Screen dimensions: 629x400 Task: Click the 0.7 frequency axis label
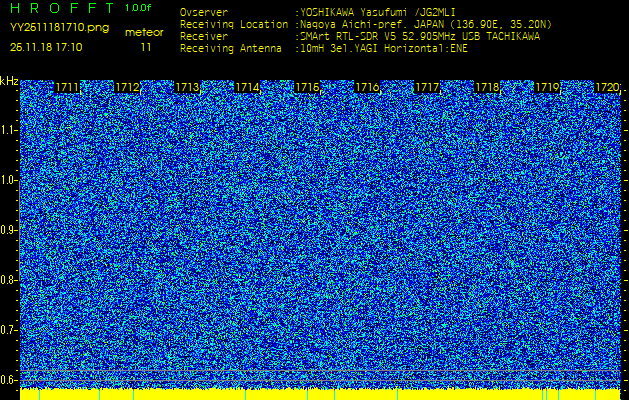click(x=8, y=330)
